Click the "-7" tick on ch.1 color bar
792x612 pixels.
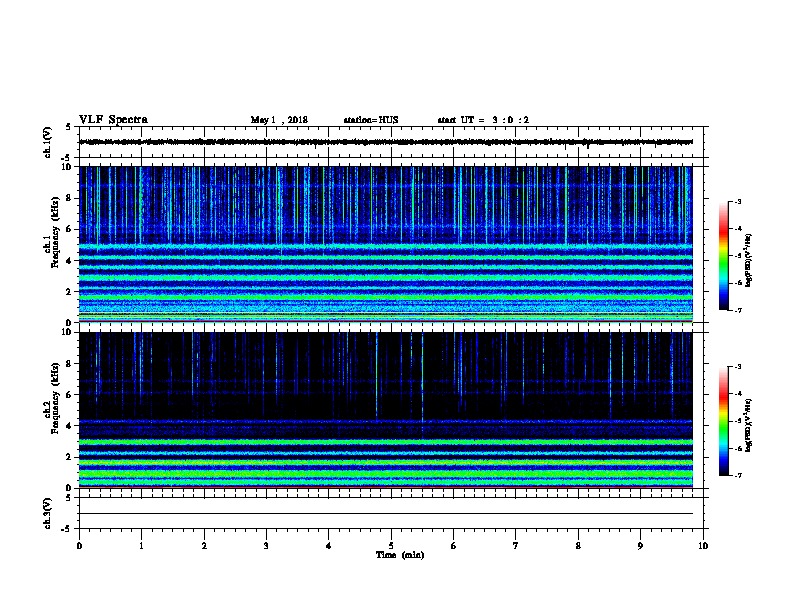(738, 310)
